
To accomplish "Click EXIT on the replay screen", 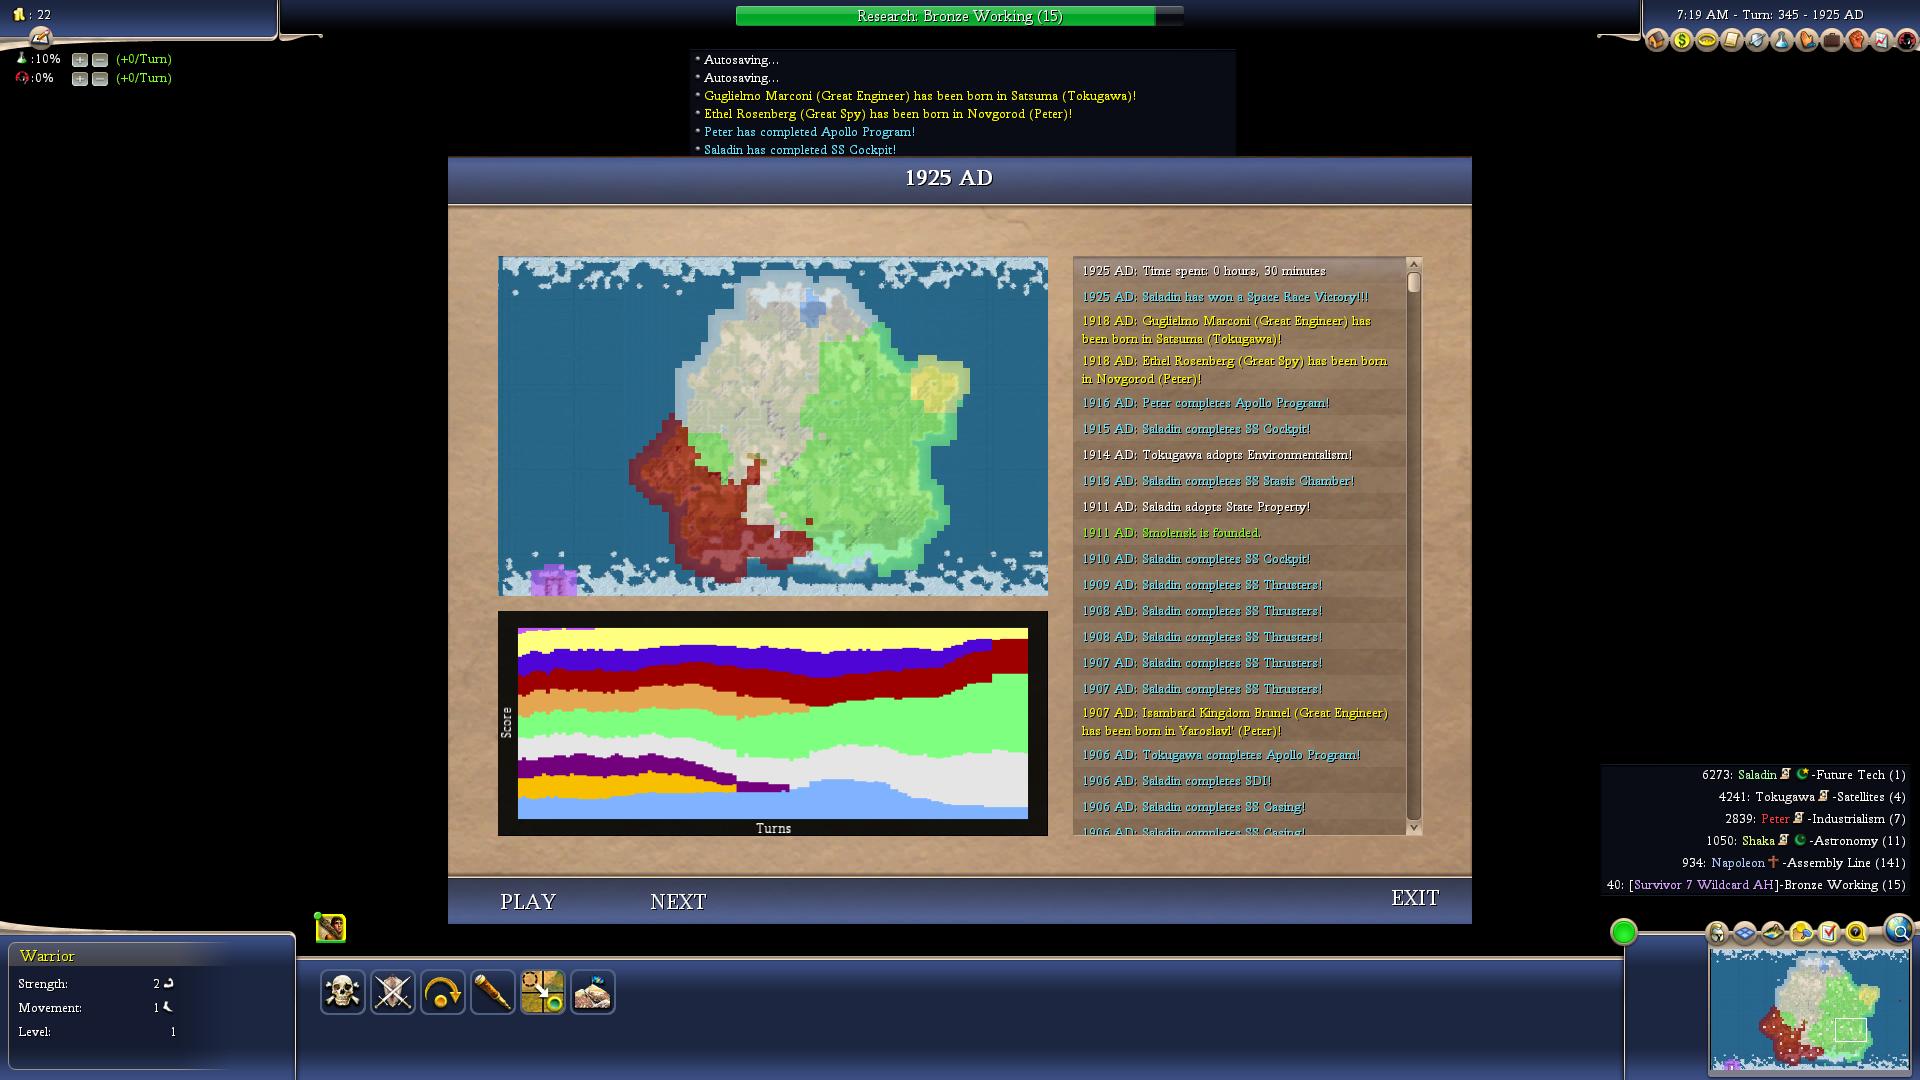I will pyautogui.click(x=1415, y=898).
